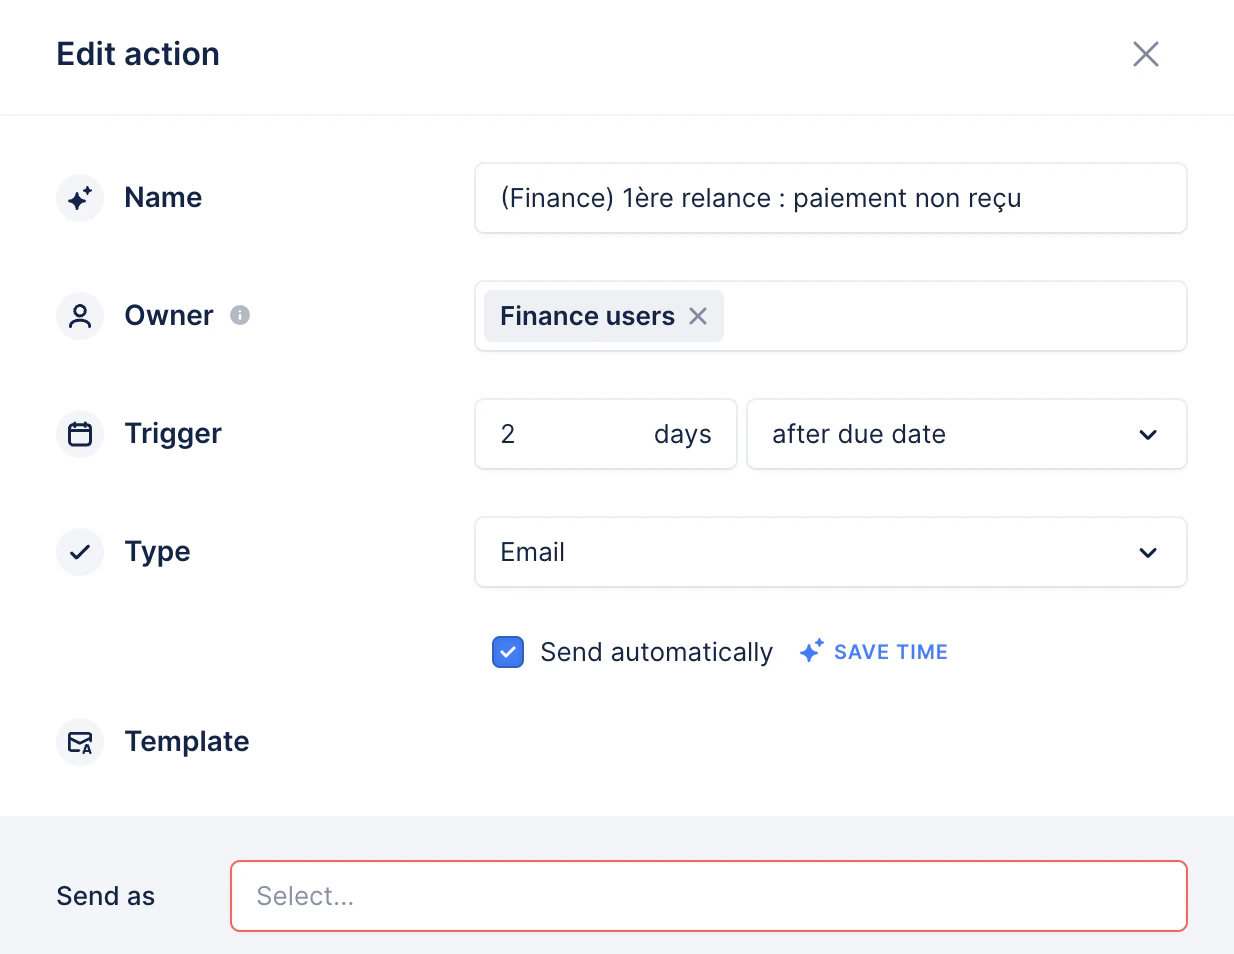Remove the Finance users tag
This screenshot has width=1234, height=954.
(698, 316)
